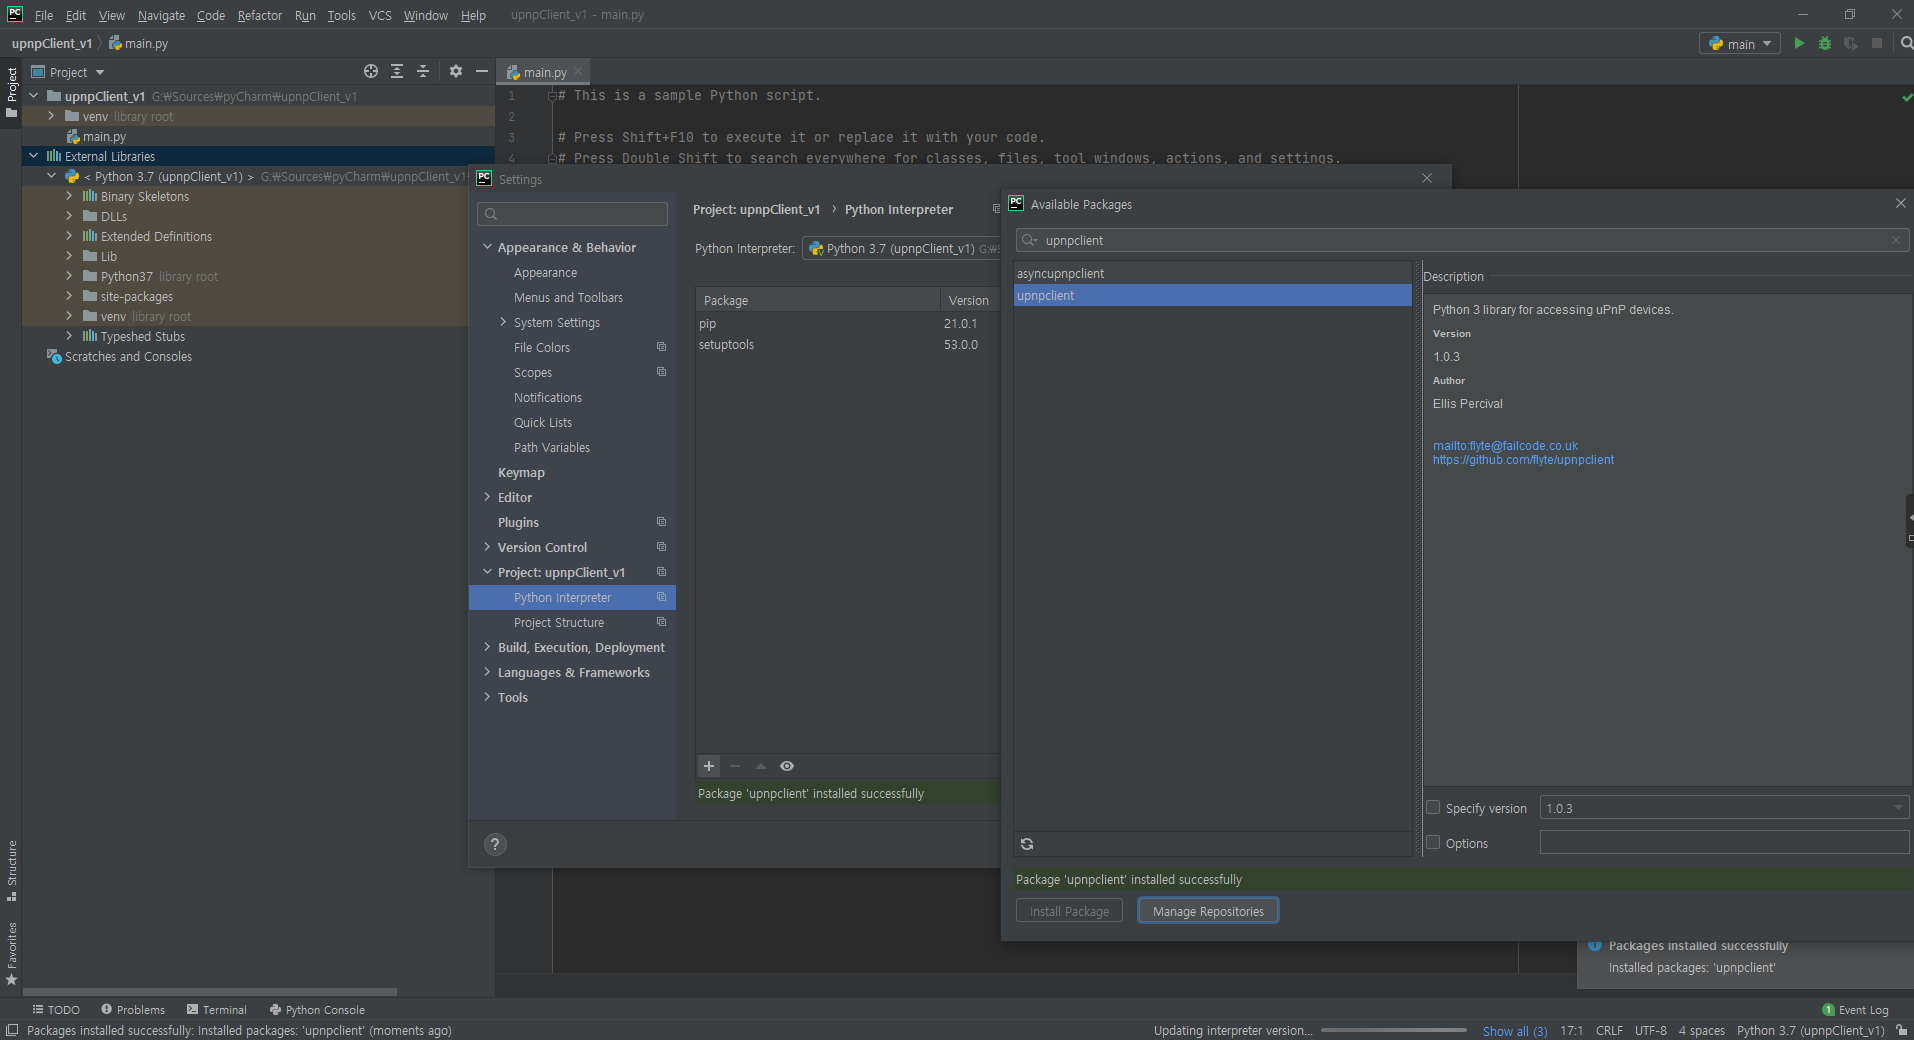Hide the Project panel with minus icon
Viewport: 1914px width, 1040px height.
(x=482, y=71)
